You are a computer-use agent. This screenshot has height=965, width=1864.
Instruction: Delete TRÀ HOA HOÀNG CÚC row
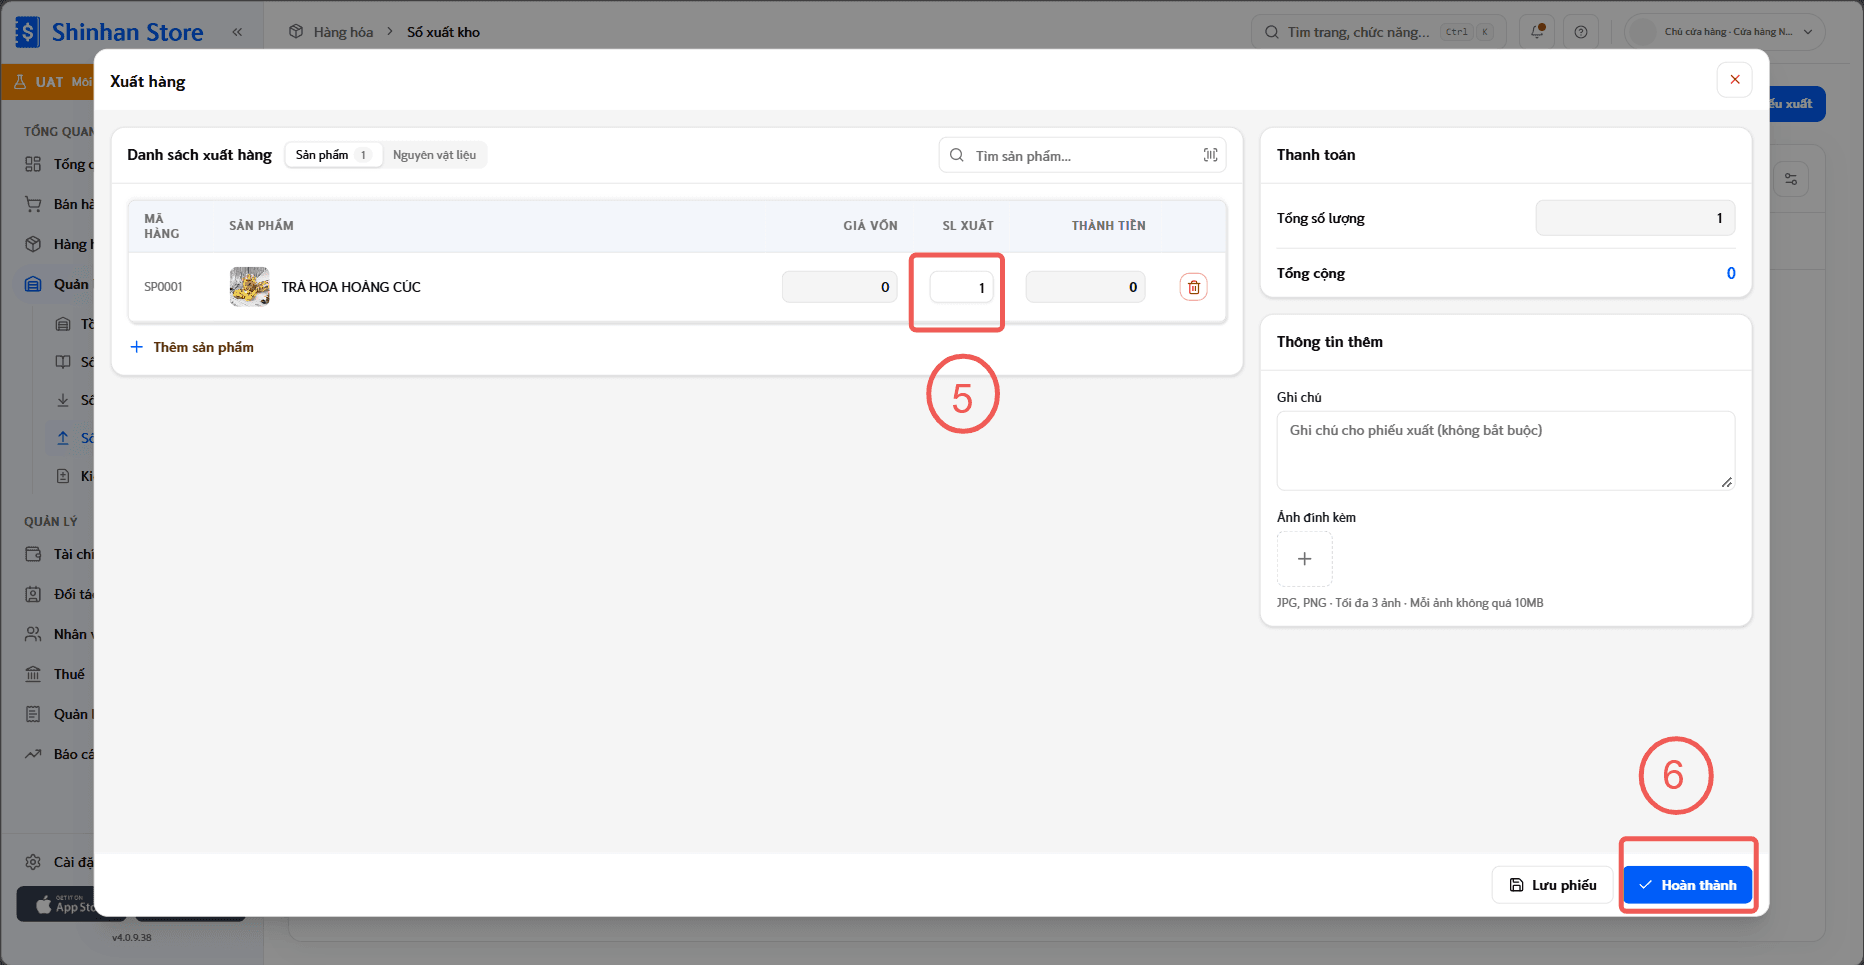pyautogui.click(x=1194, y=287)
